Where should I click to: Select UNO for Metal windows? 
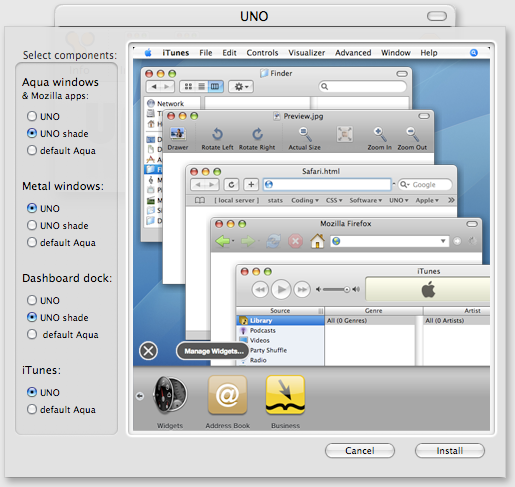32,208
